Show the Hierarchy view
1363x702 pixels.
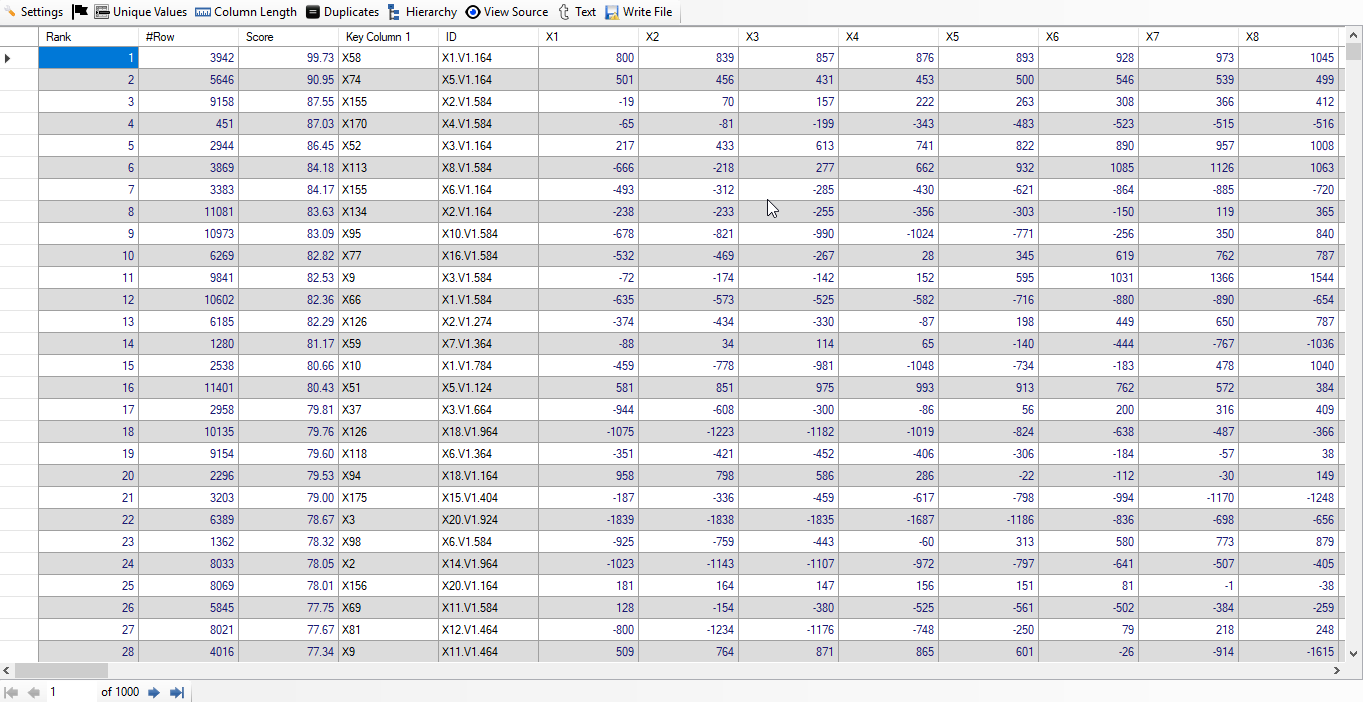point(422,12)
